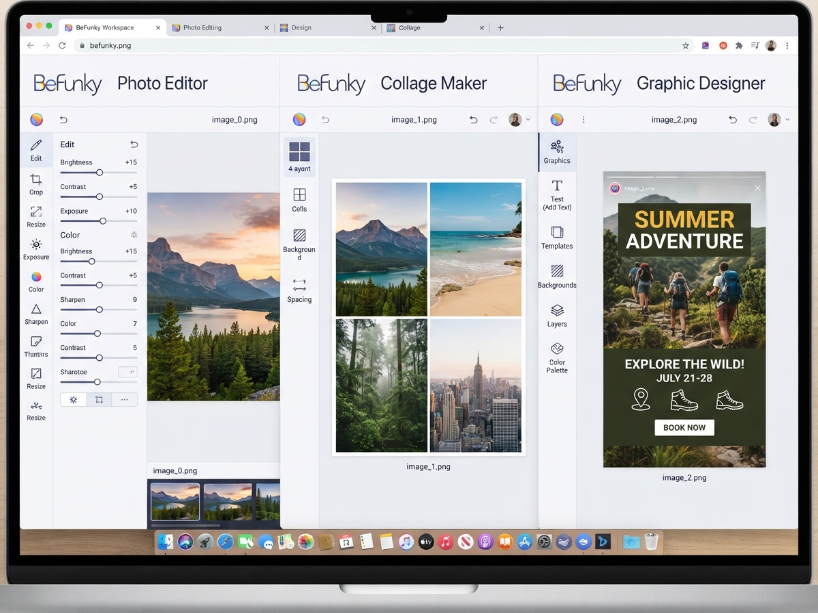Open more options ellipsis below Sharotoe slider

[124, 400]
